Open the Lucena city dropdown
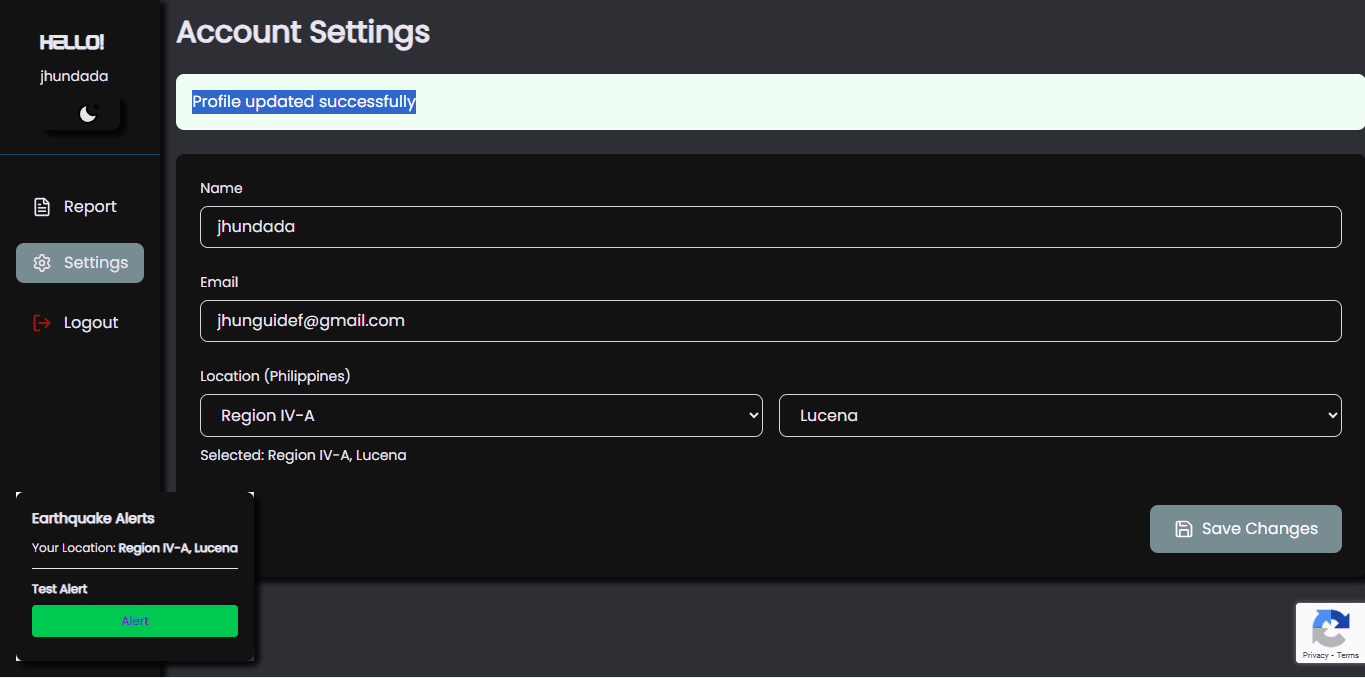 tap(1060, 415)
